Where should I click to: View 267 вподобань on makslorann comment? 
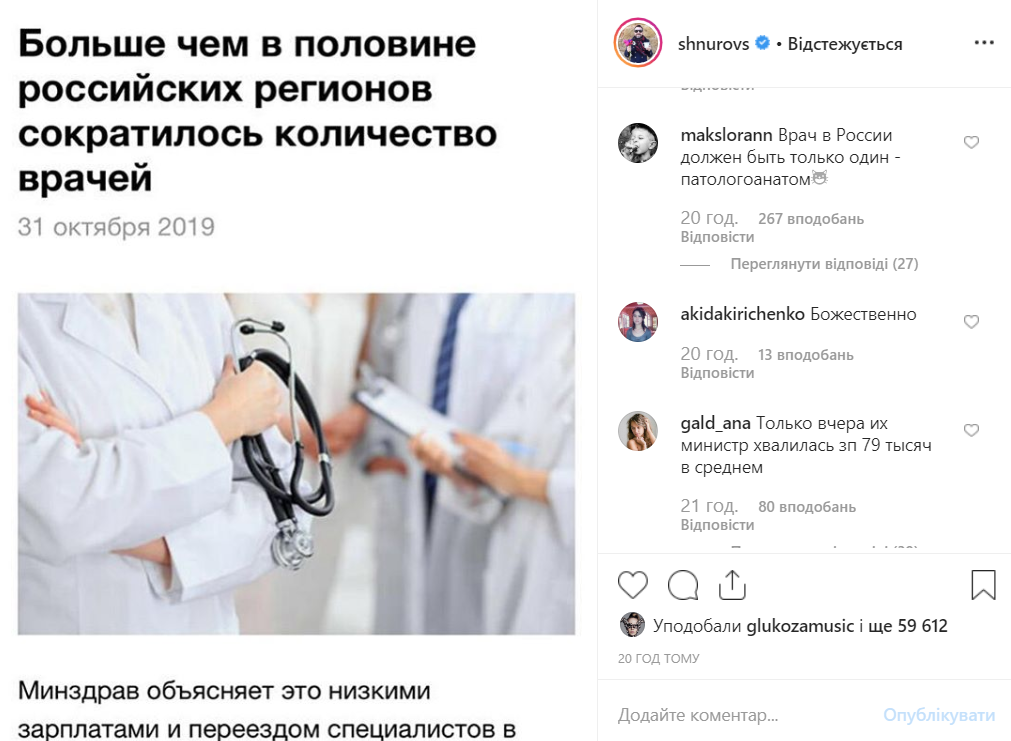click(810, 219)
